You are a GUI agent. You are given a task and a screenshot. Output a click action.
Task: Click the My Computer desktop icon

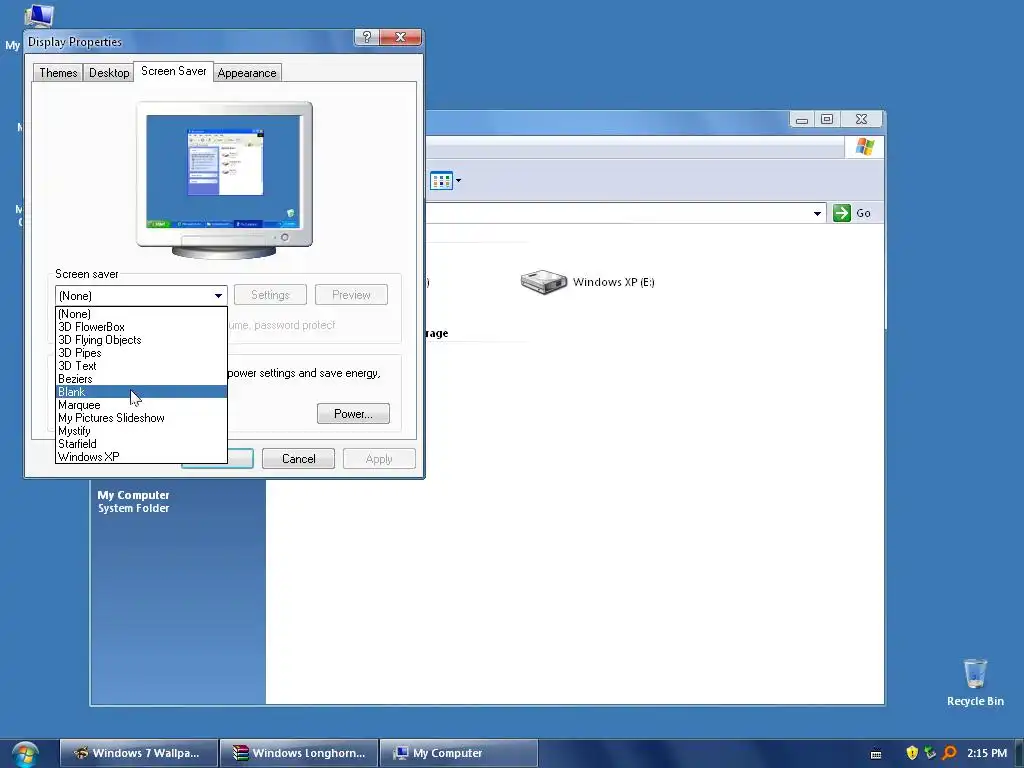[38, 14]
